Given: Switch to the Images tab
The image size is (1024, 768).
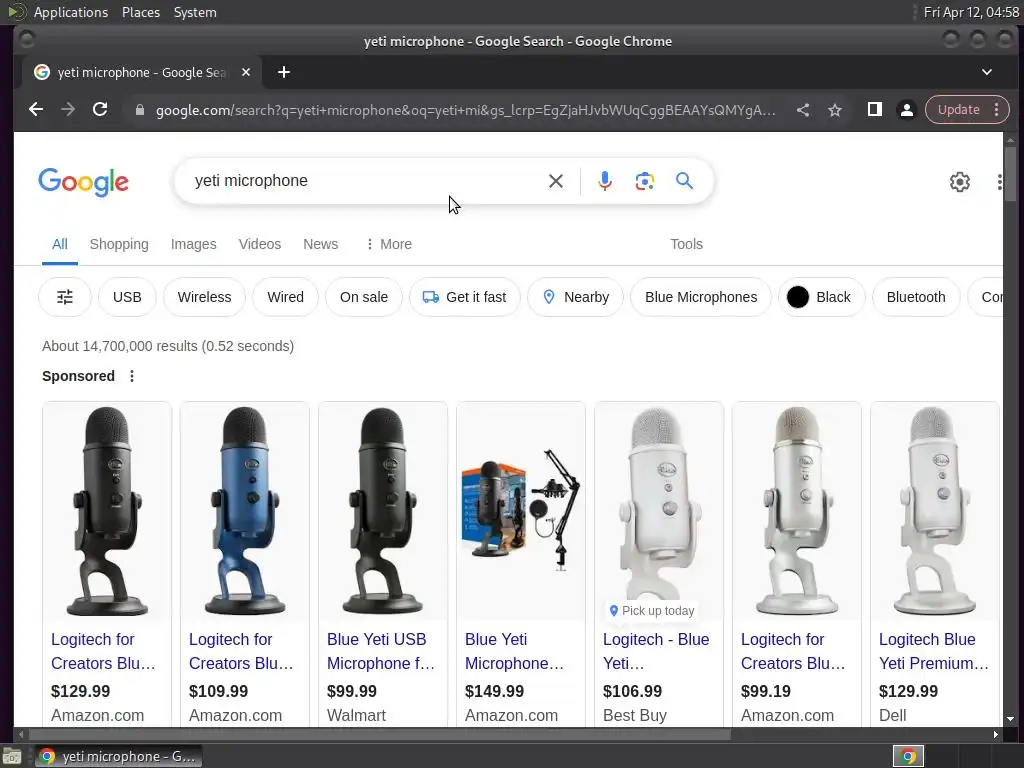Looking at the screenshot, I should (x=193, y=244).
